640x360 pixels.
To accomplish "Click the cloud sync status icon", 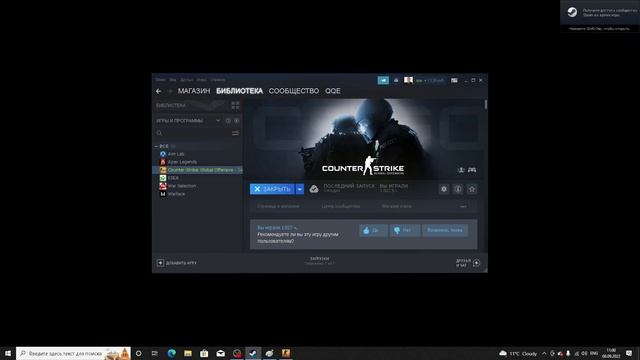I will pos(313,189).
